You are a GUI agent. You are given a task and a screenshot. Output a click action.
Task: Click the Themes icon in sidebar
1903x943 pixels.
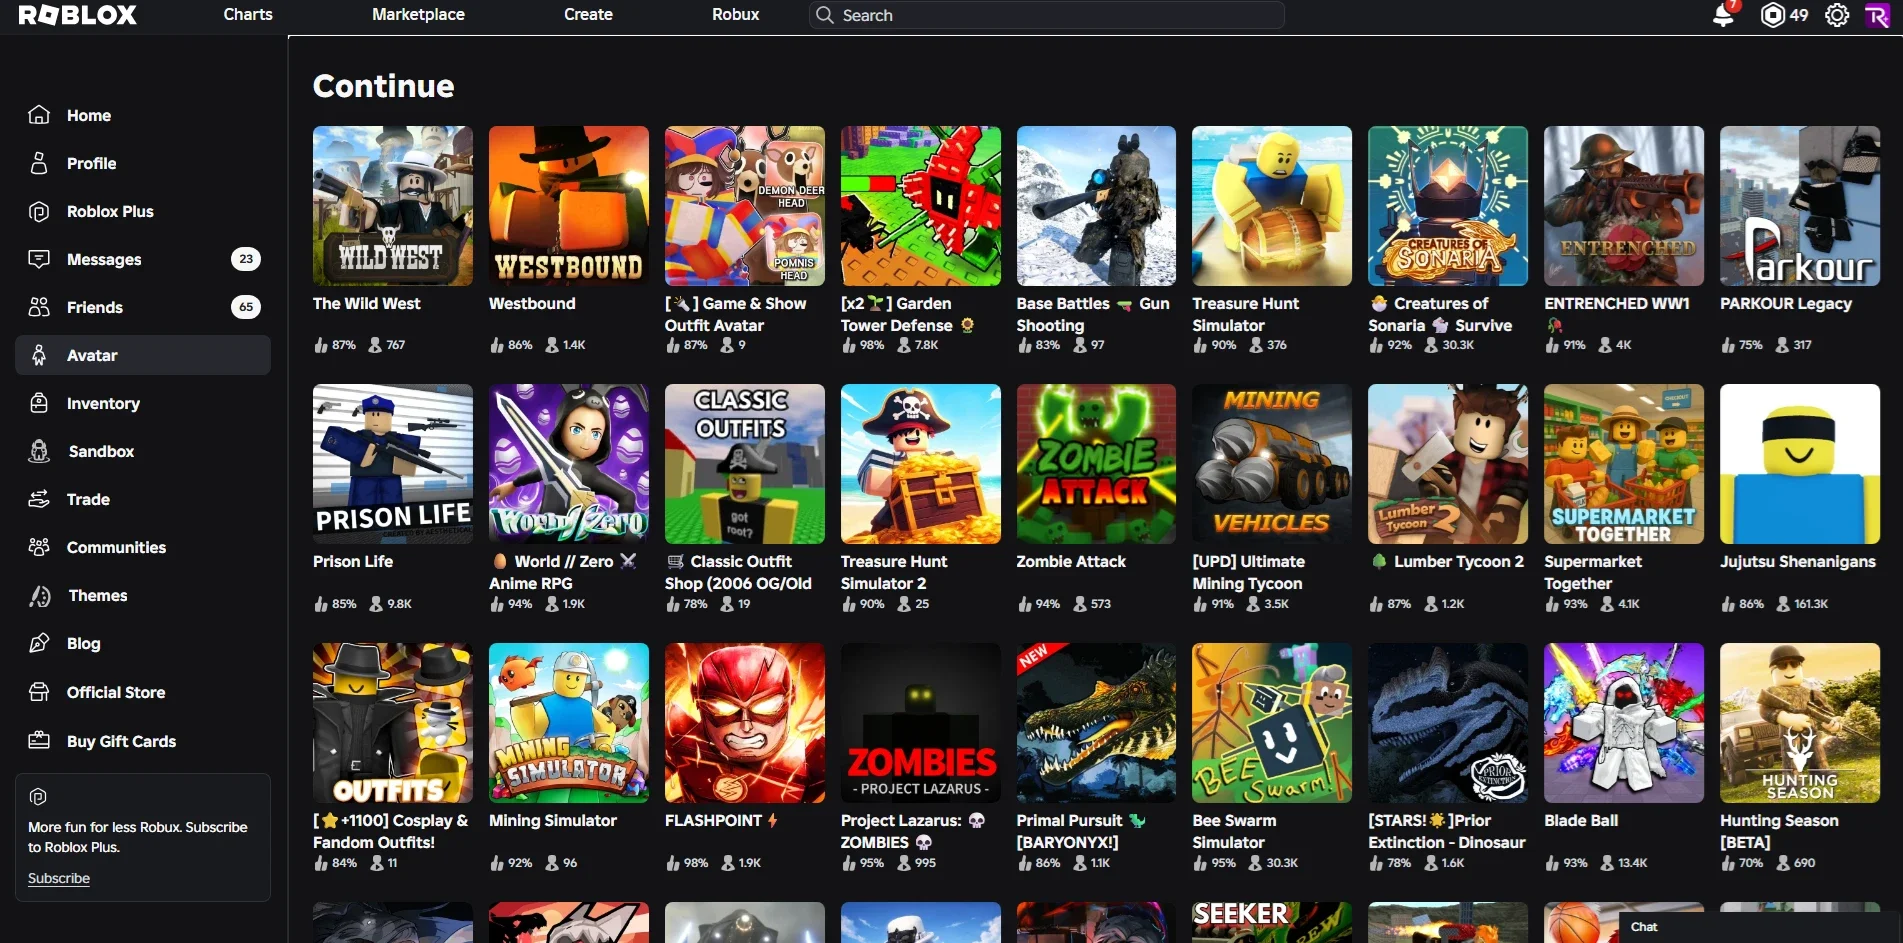click(39, 595)
